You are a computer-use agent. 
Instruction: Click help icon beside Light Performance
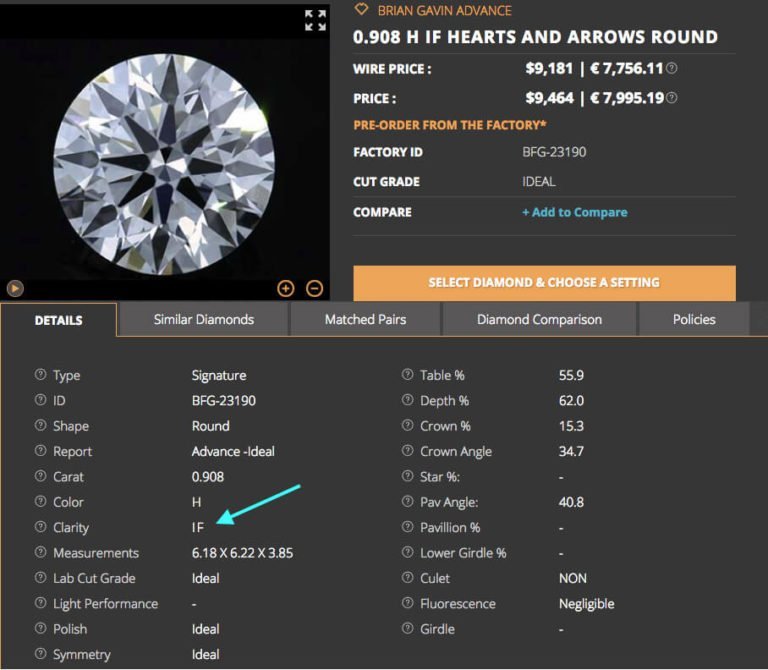(x=41, y=603)
